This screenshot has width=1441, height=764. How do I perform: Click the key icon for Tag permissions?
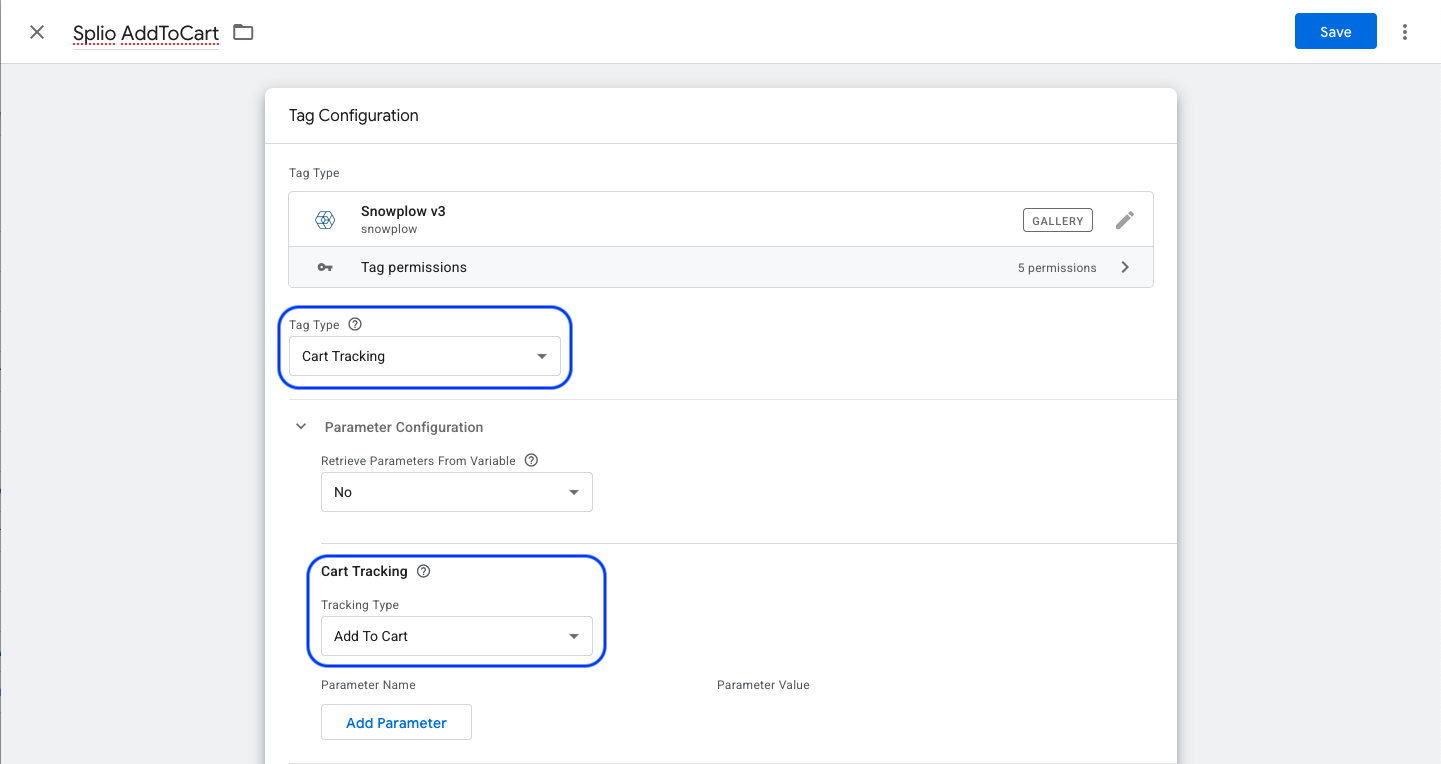pyautogui.click(x=325, y=268)
